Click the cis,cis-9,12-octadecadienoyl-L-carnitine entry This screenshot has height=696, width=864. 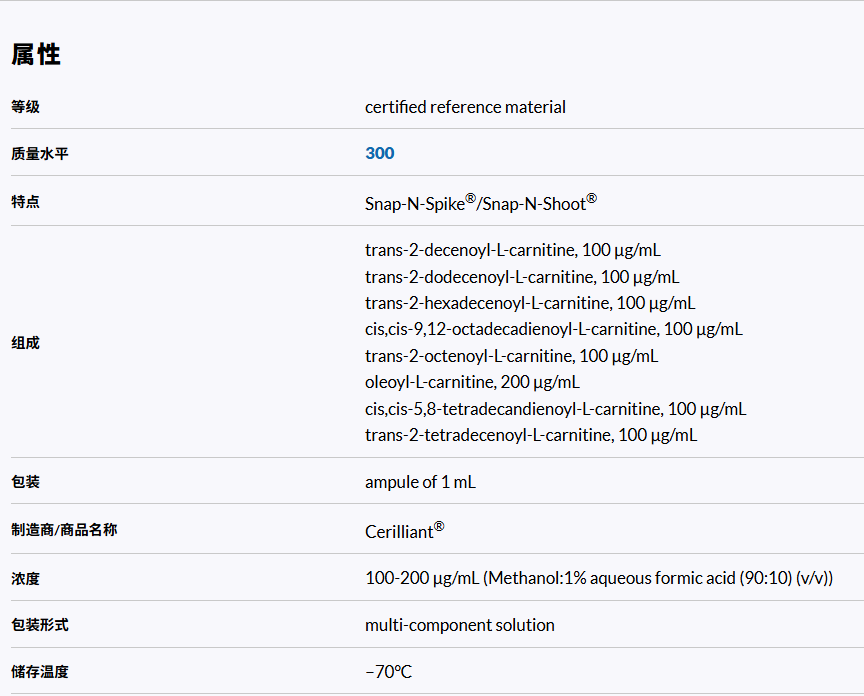[x=553, y=329]
